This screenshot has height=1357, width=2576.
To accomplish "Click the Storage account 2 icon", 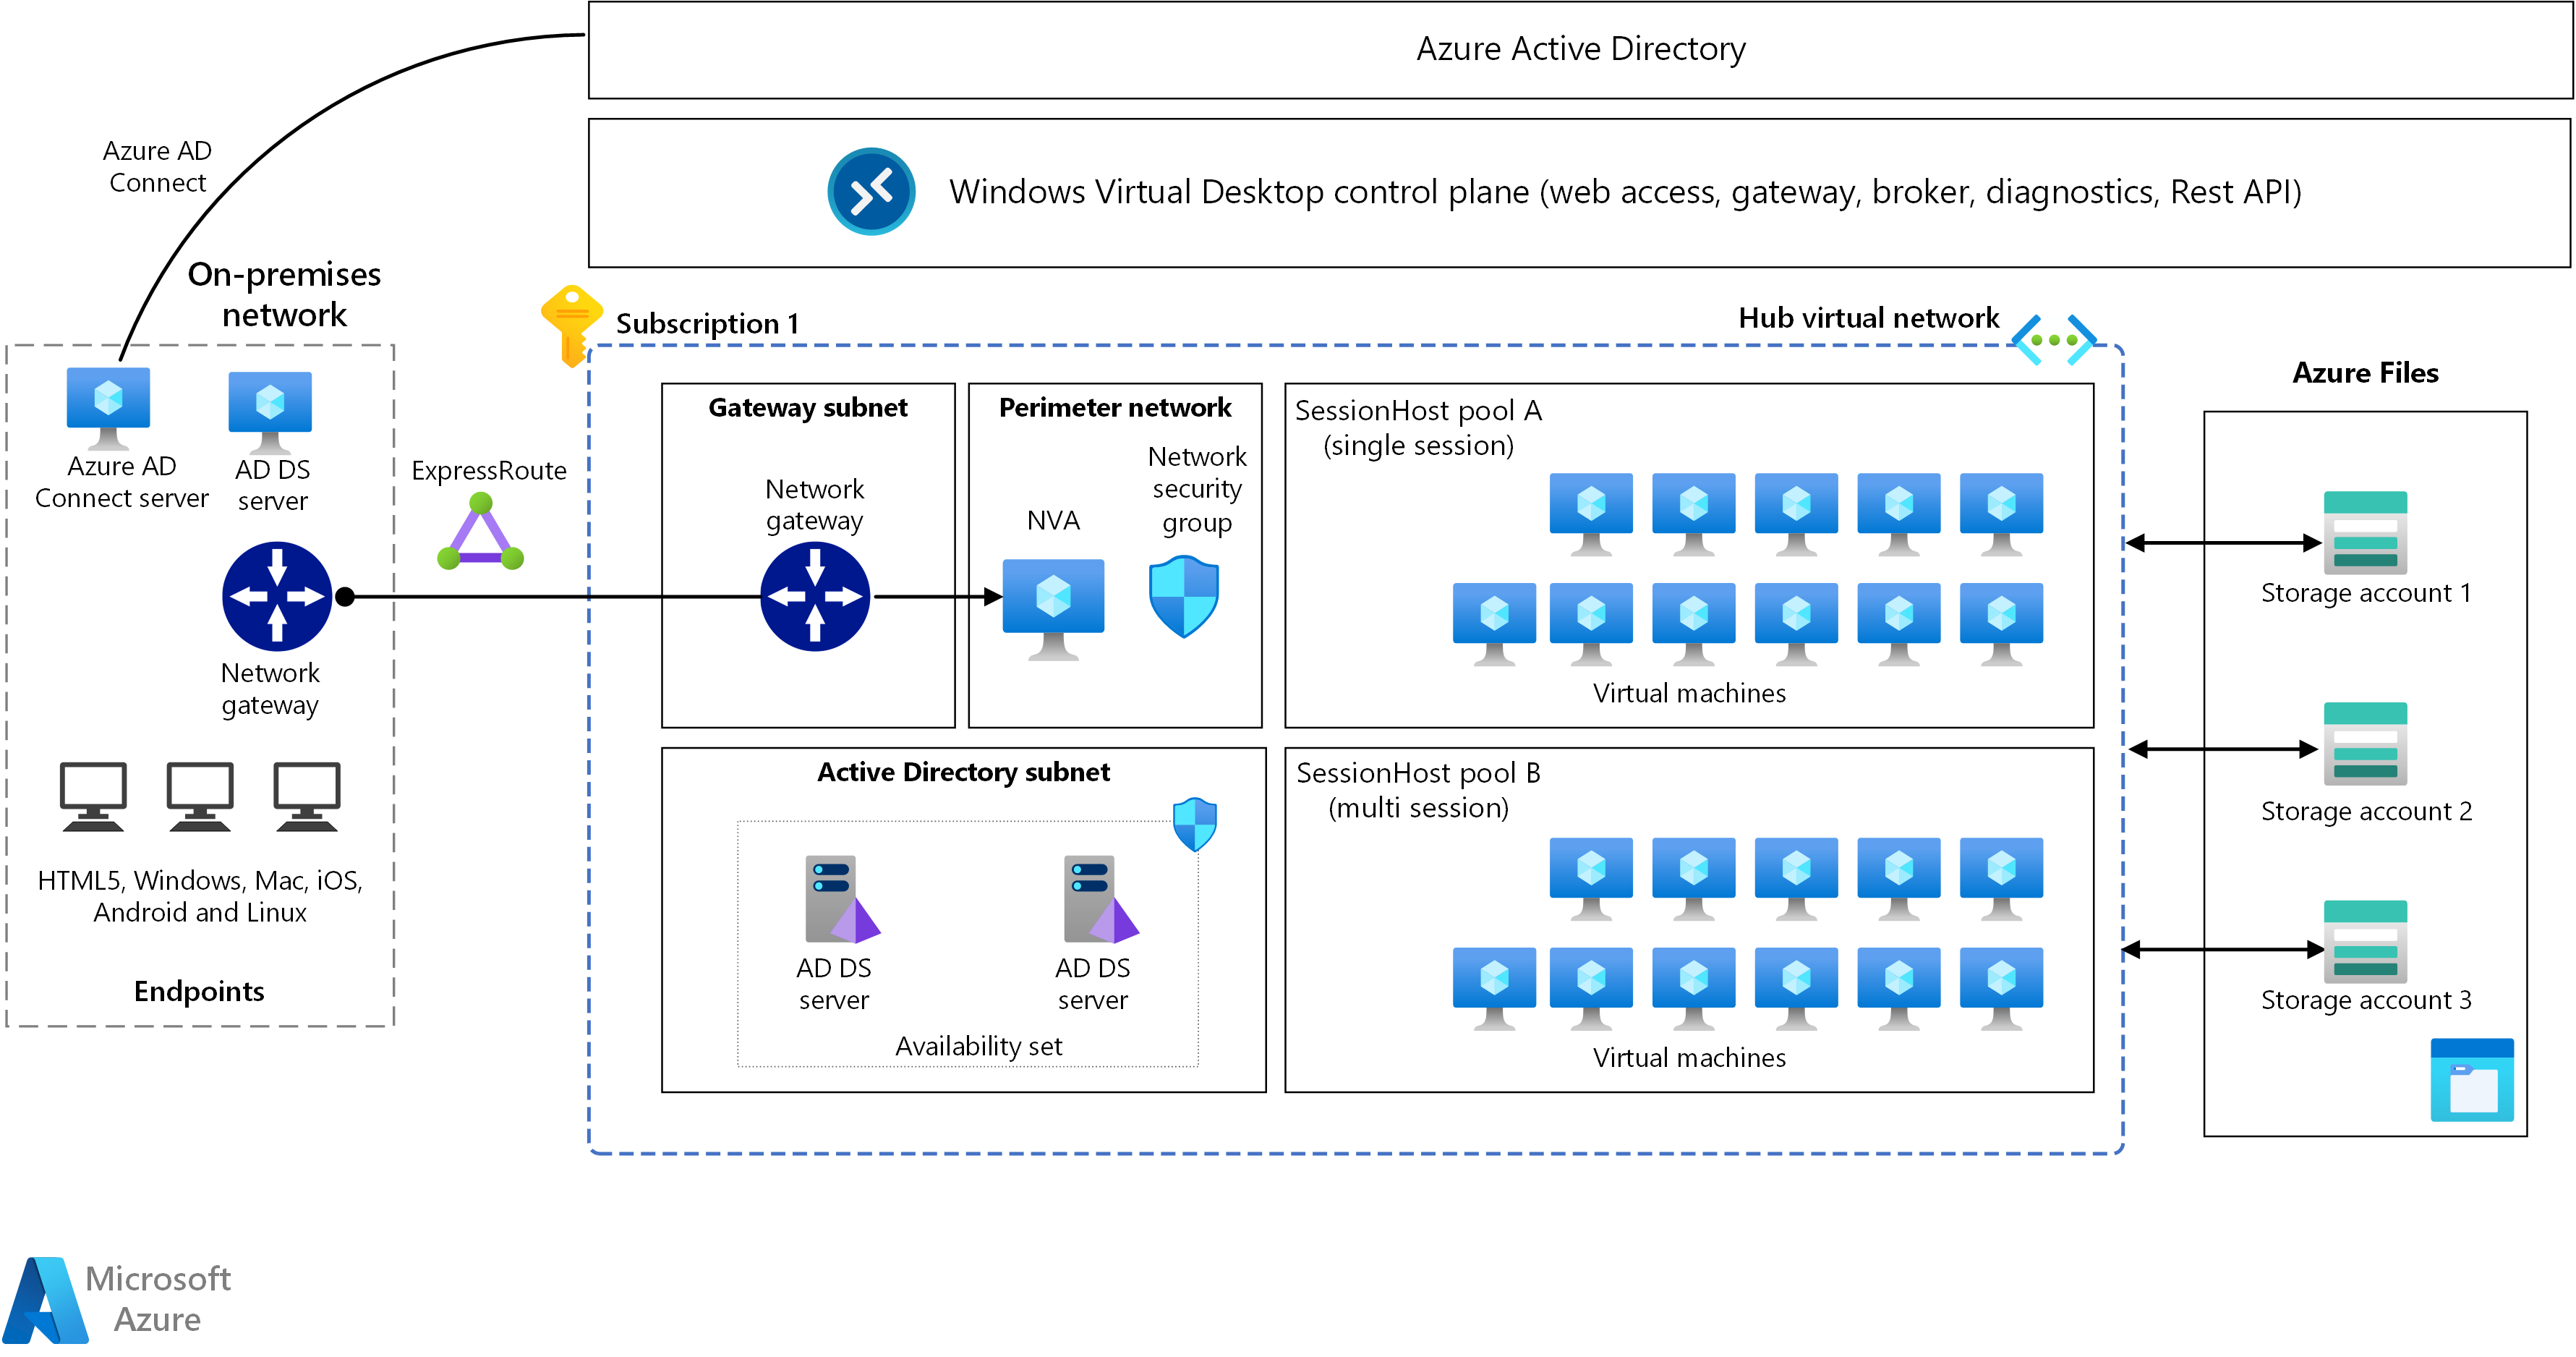I will 2365,743.
